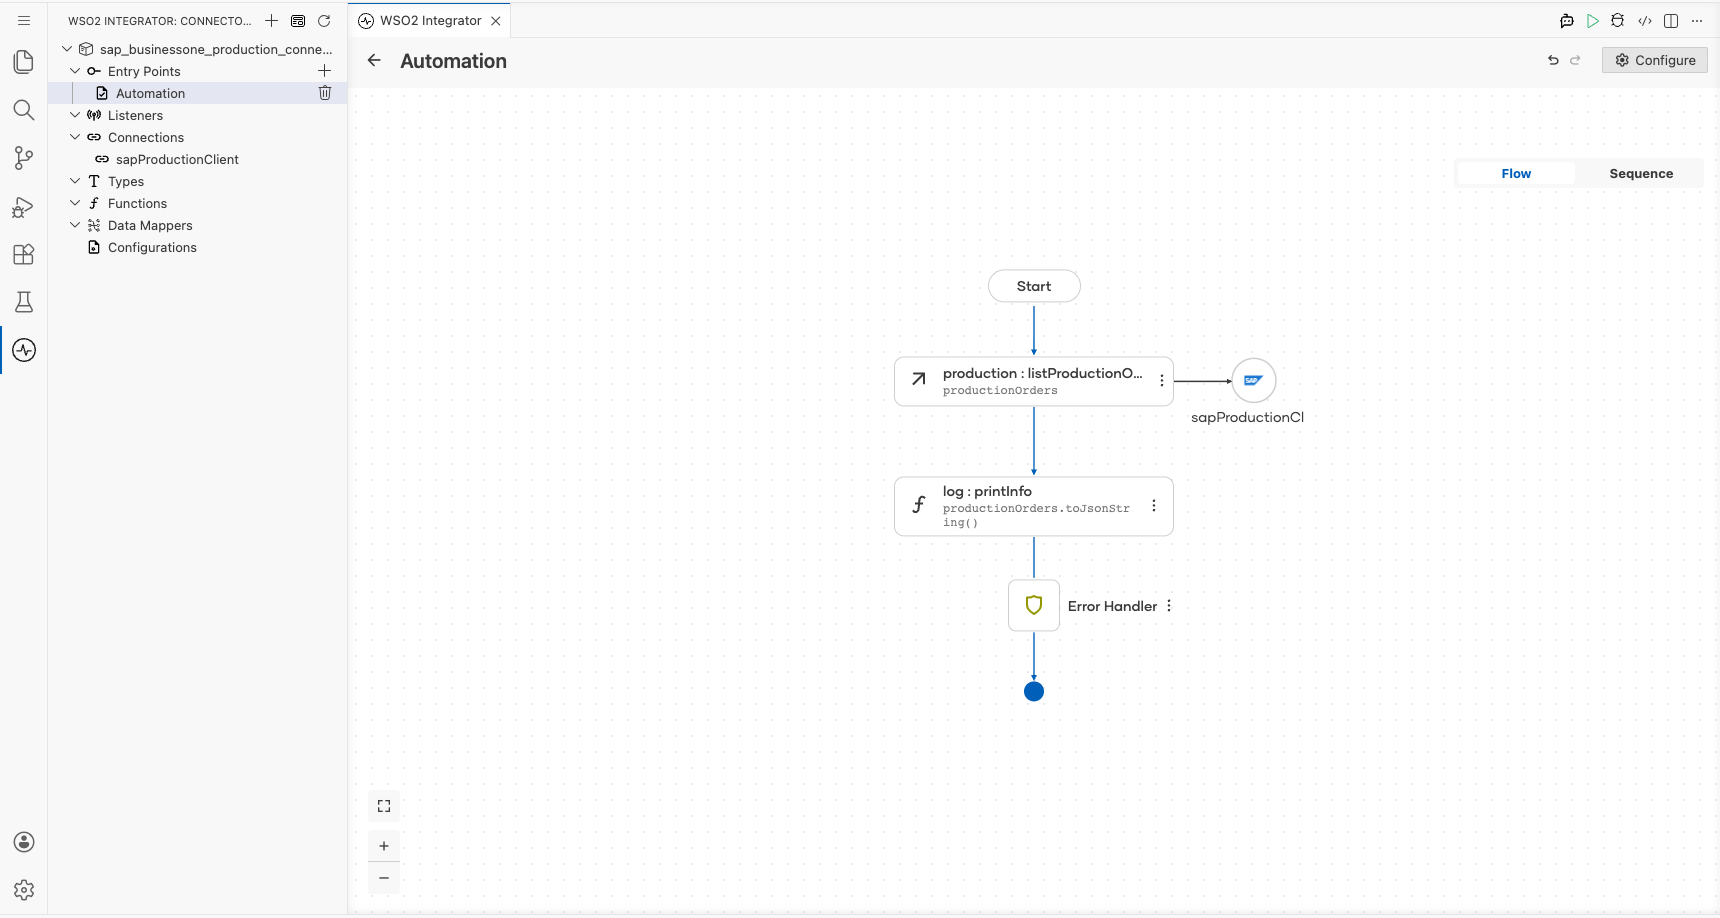Collapse the sap_businessone_production_conne... project
This screenshot has height=918, width=1720.
67,49
